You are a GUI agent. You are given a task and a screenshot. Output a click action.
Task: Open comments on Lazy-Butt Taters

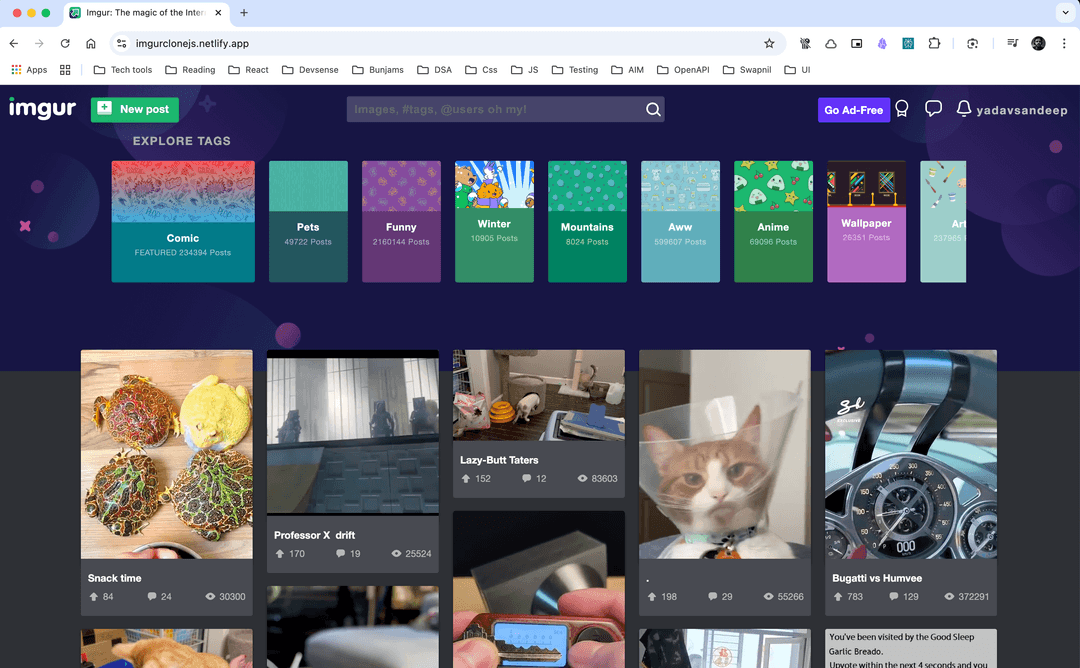pyautogui.click(x=526, y=479)
